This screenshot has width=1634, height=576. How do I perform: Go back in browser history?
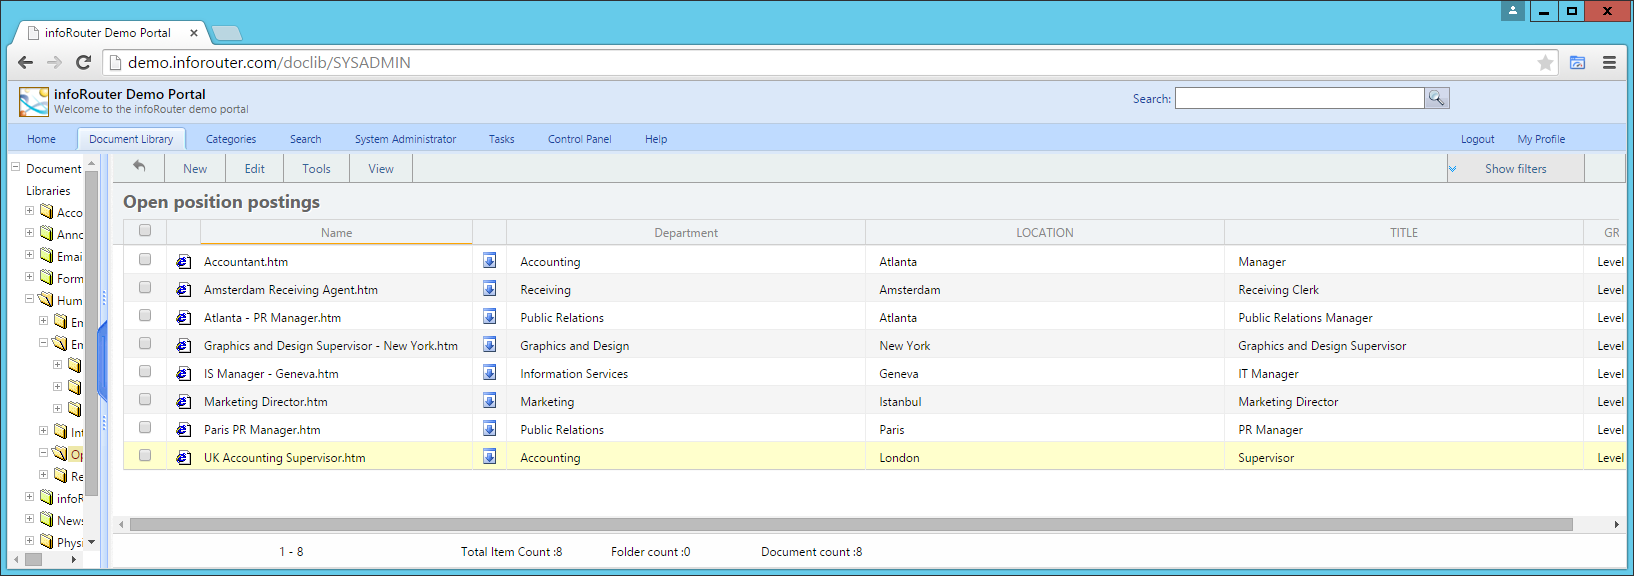click(26, 62)
